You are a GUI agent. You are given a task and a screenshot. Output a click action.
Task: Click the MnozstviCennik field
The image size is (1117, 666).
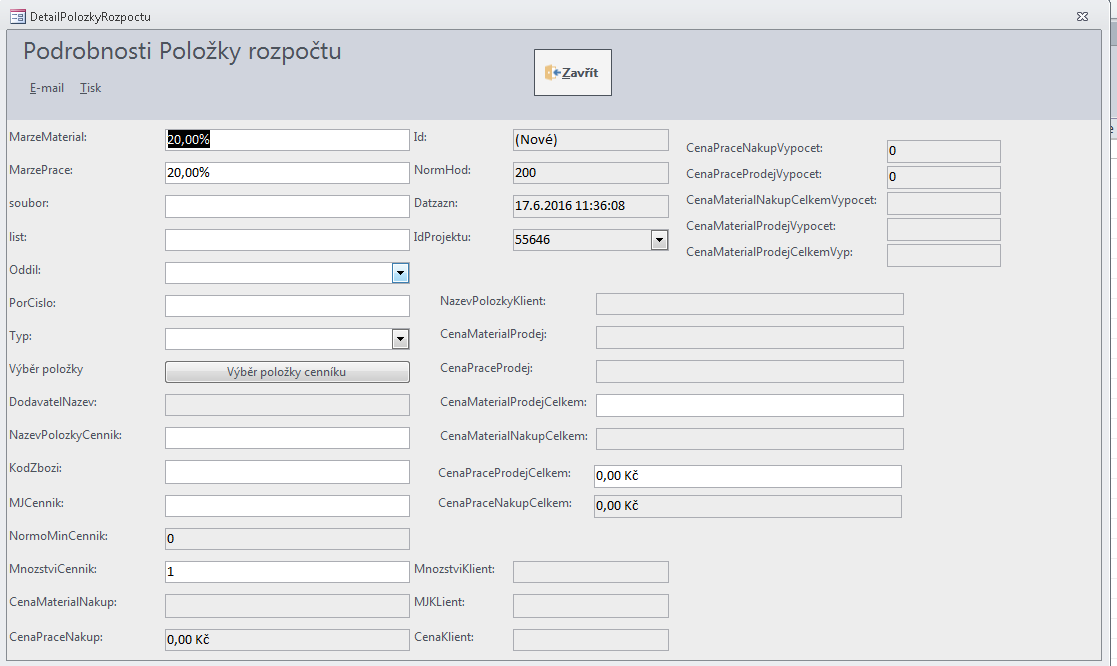287,572
